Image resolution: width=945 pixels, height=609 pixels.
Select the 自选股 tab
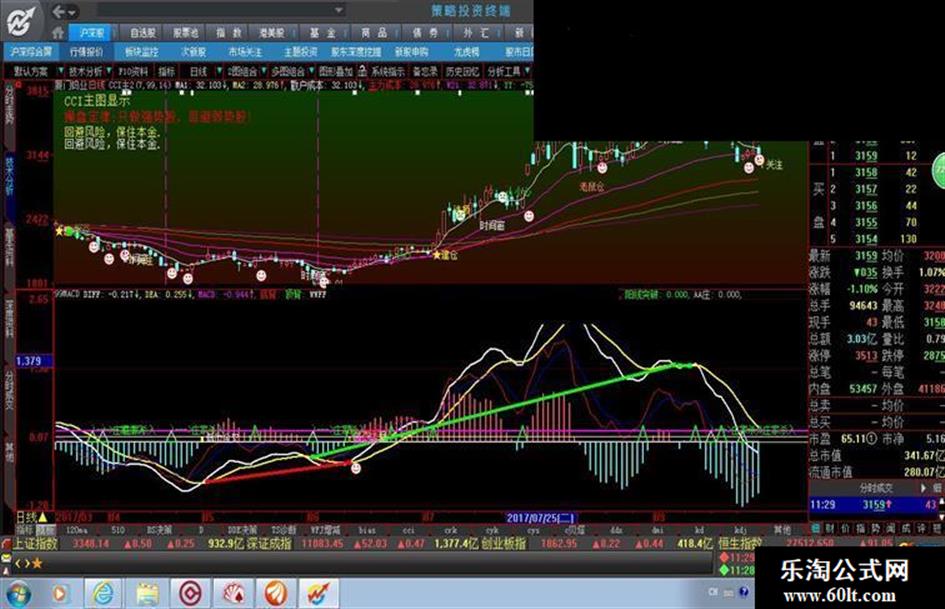(x=143, y=33)
